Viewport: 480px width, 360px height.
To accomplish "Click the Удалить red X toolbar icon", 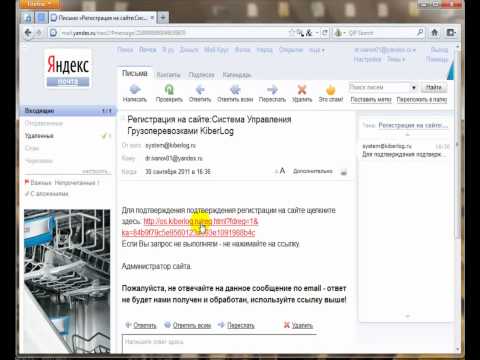I will pos(302,89).
